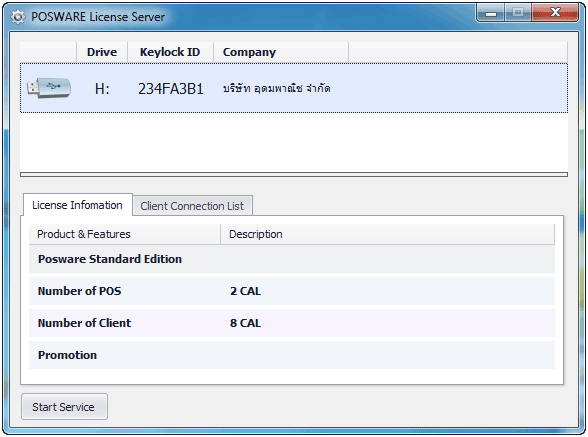Minimize the POSWARE License Server window

(490, 13)
